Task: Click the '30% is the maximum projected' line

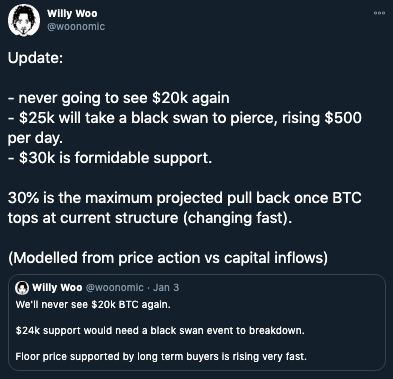Action: 185,198
